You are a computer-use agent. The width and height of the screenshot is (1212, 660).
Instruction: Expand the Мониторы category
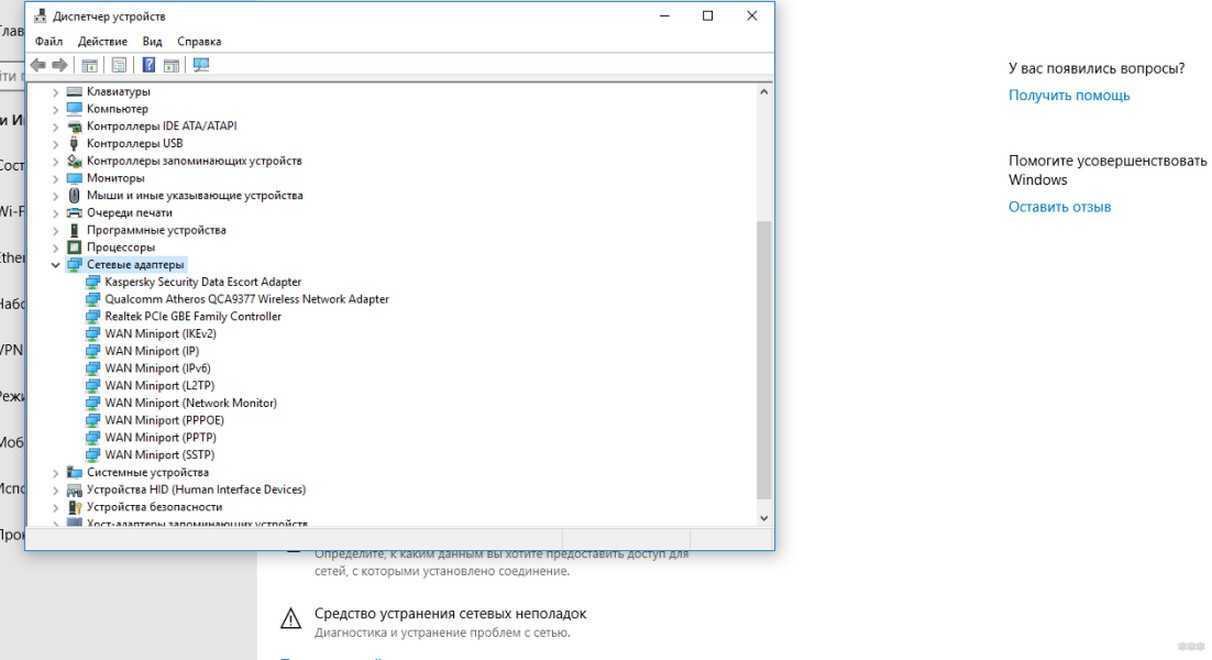[x=56, y=178]
